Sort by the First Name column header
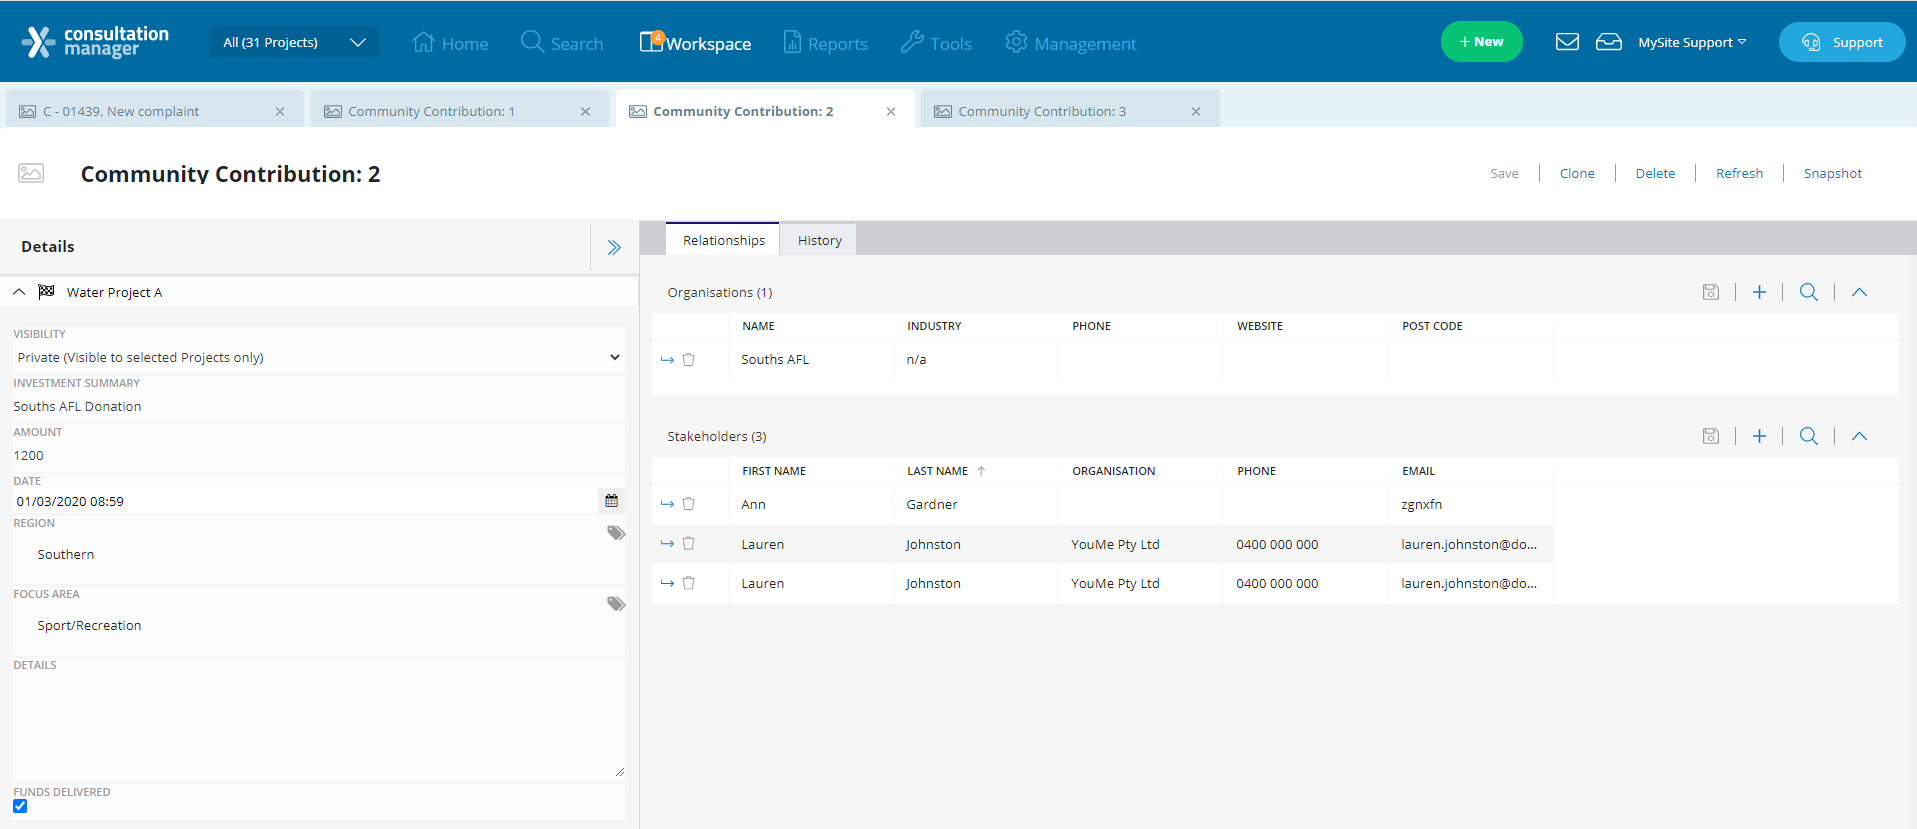 tap(773, 471)
